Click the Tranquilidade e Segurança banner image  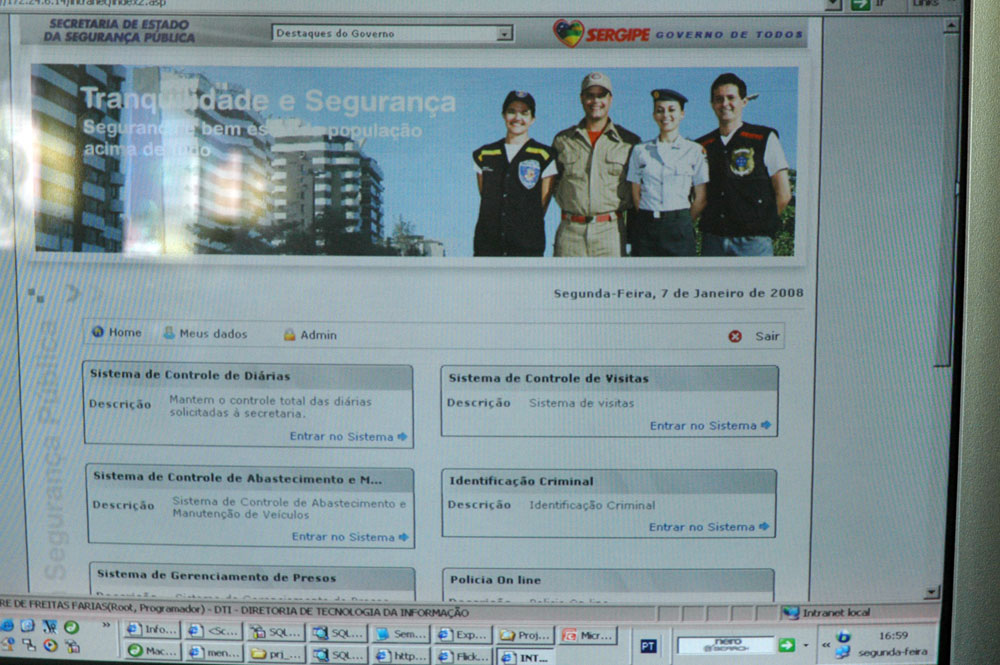pos(415,160)
